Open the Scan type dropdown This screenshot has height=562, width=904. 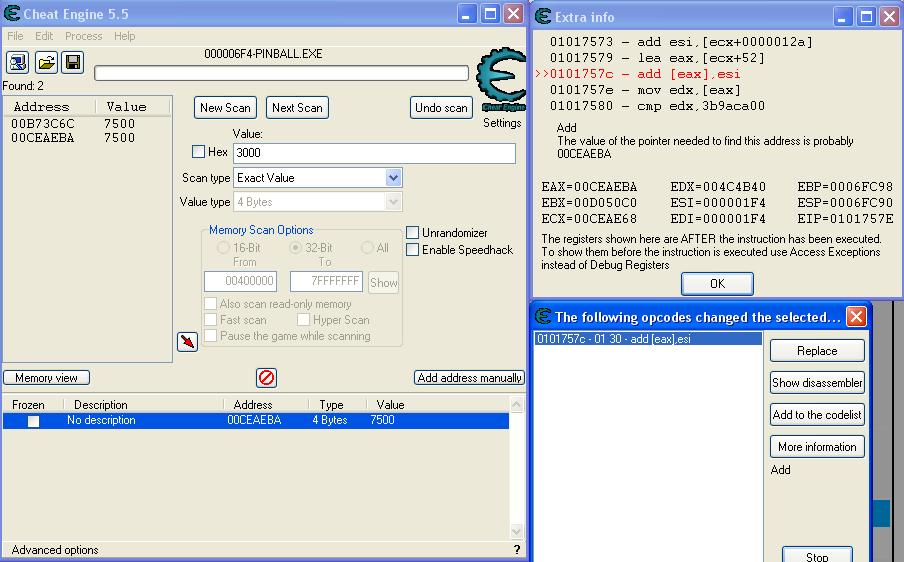(x=393, y=178)
